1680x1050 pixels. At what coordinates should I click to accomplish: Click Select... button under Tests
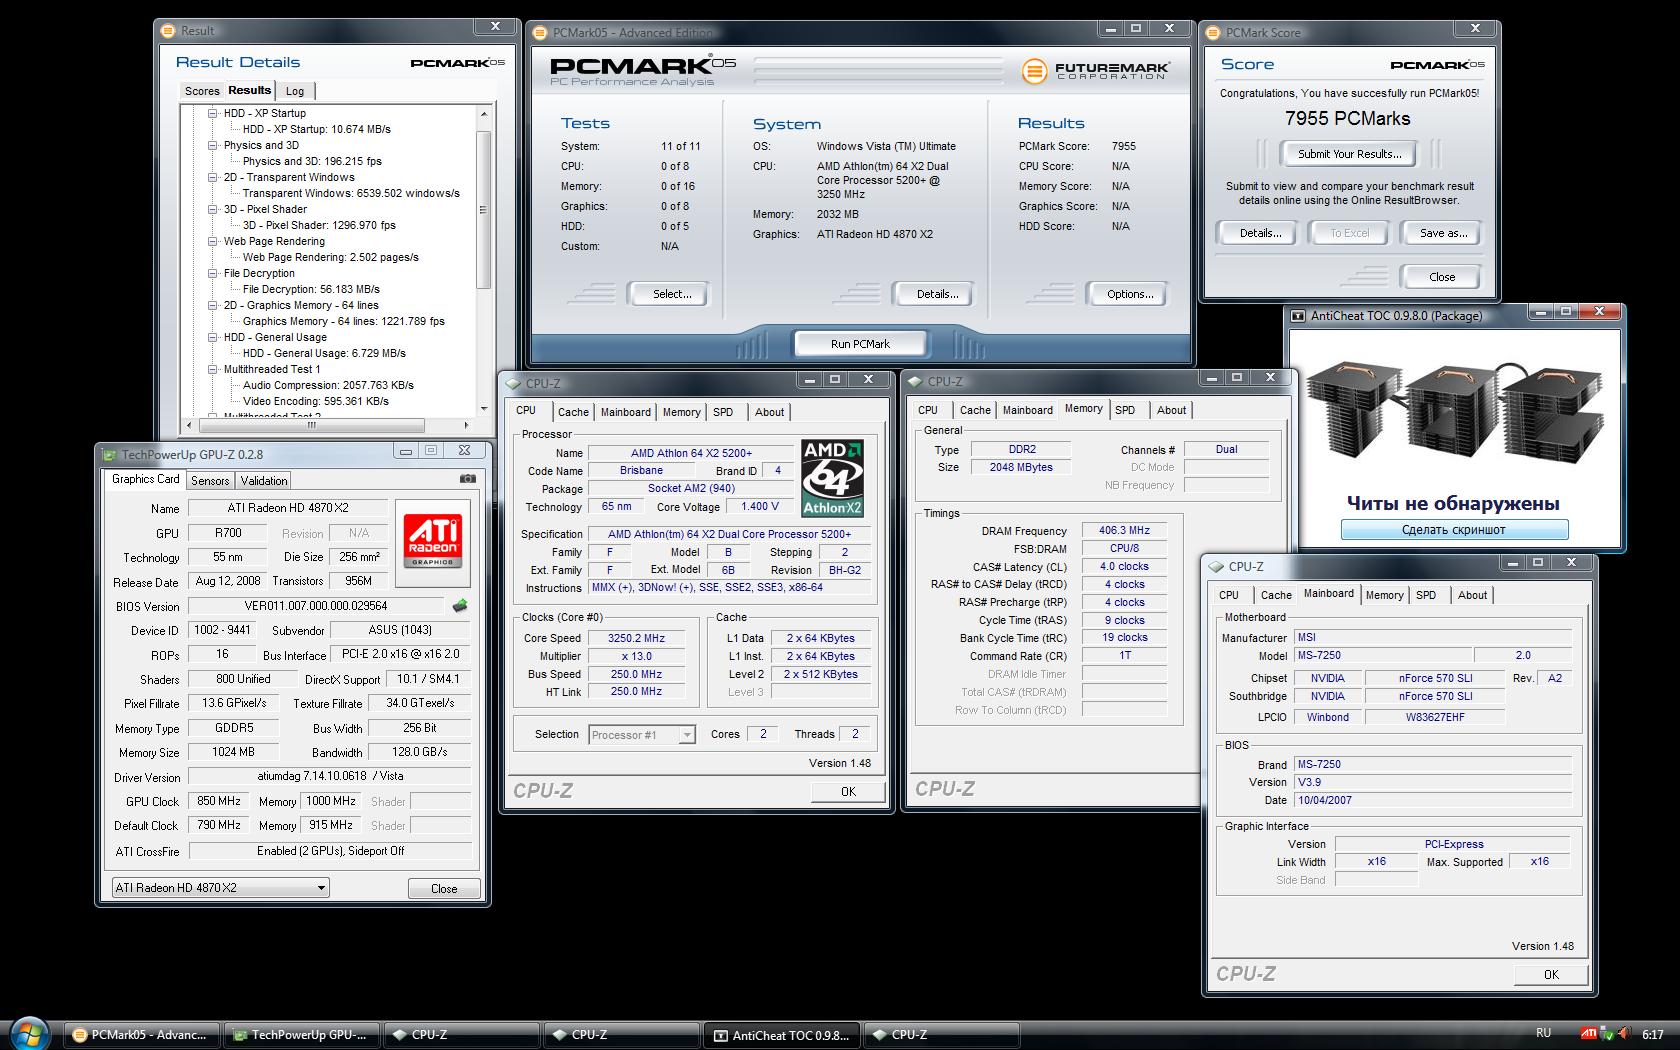[x=672, y=294]
